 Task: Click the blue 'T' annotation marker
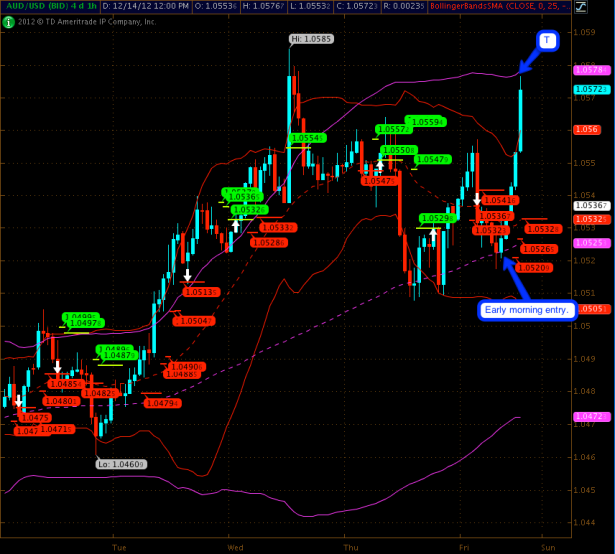547,40
